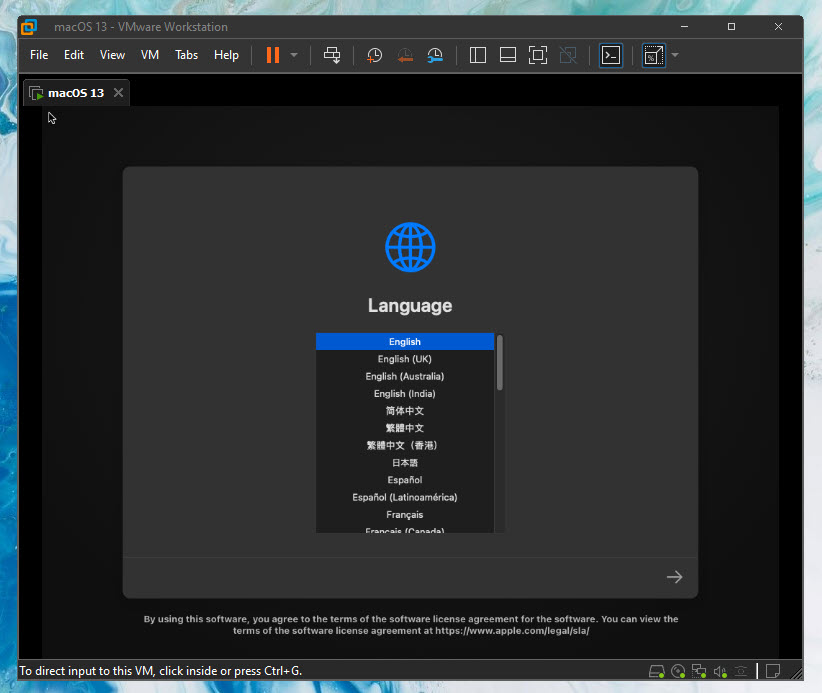
Task: Click the Unity mode icon
Action: point(568,55)
